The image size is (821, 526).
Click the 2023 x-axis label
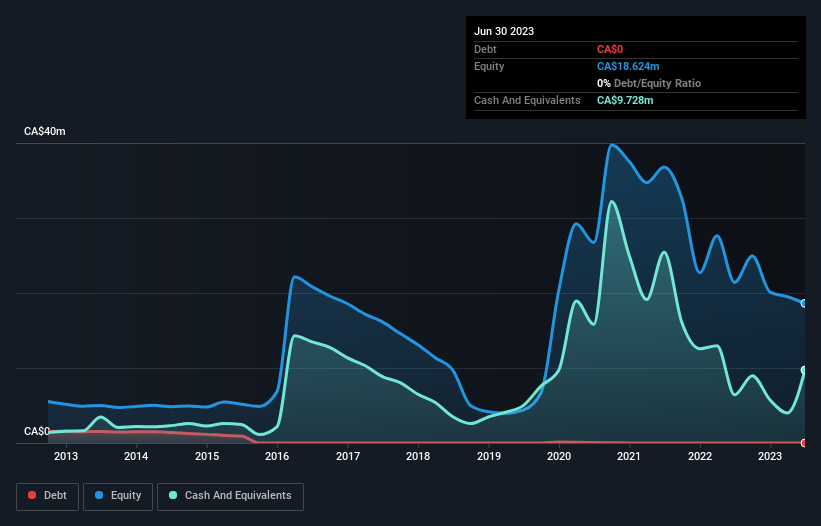point(770,456)
